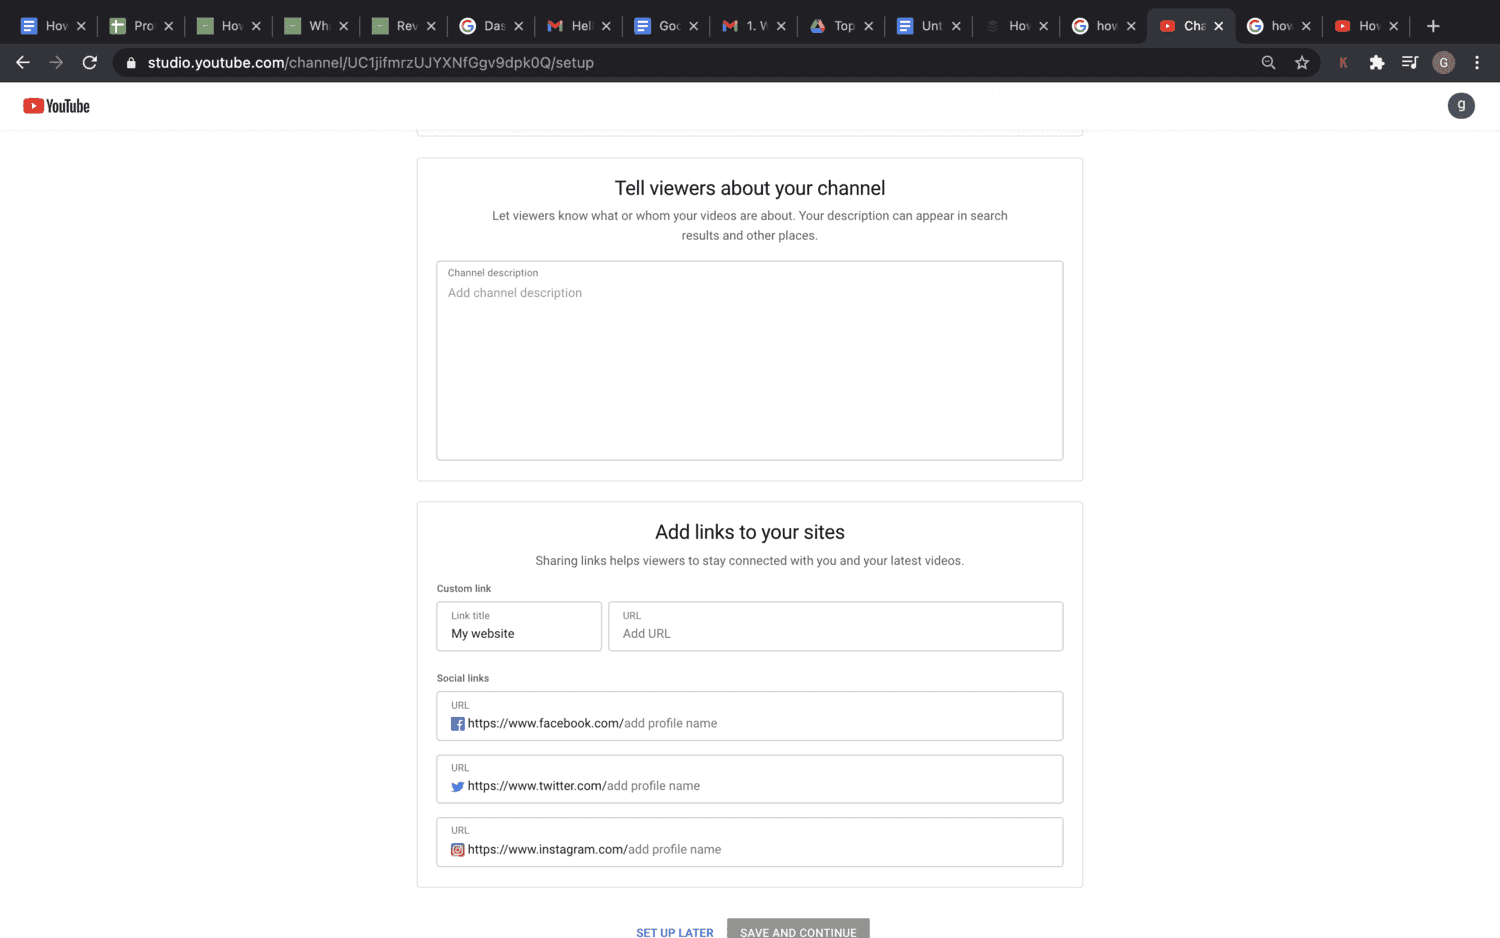
Task: View site info via the lock icon
Action: tap(130, 63)
